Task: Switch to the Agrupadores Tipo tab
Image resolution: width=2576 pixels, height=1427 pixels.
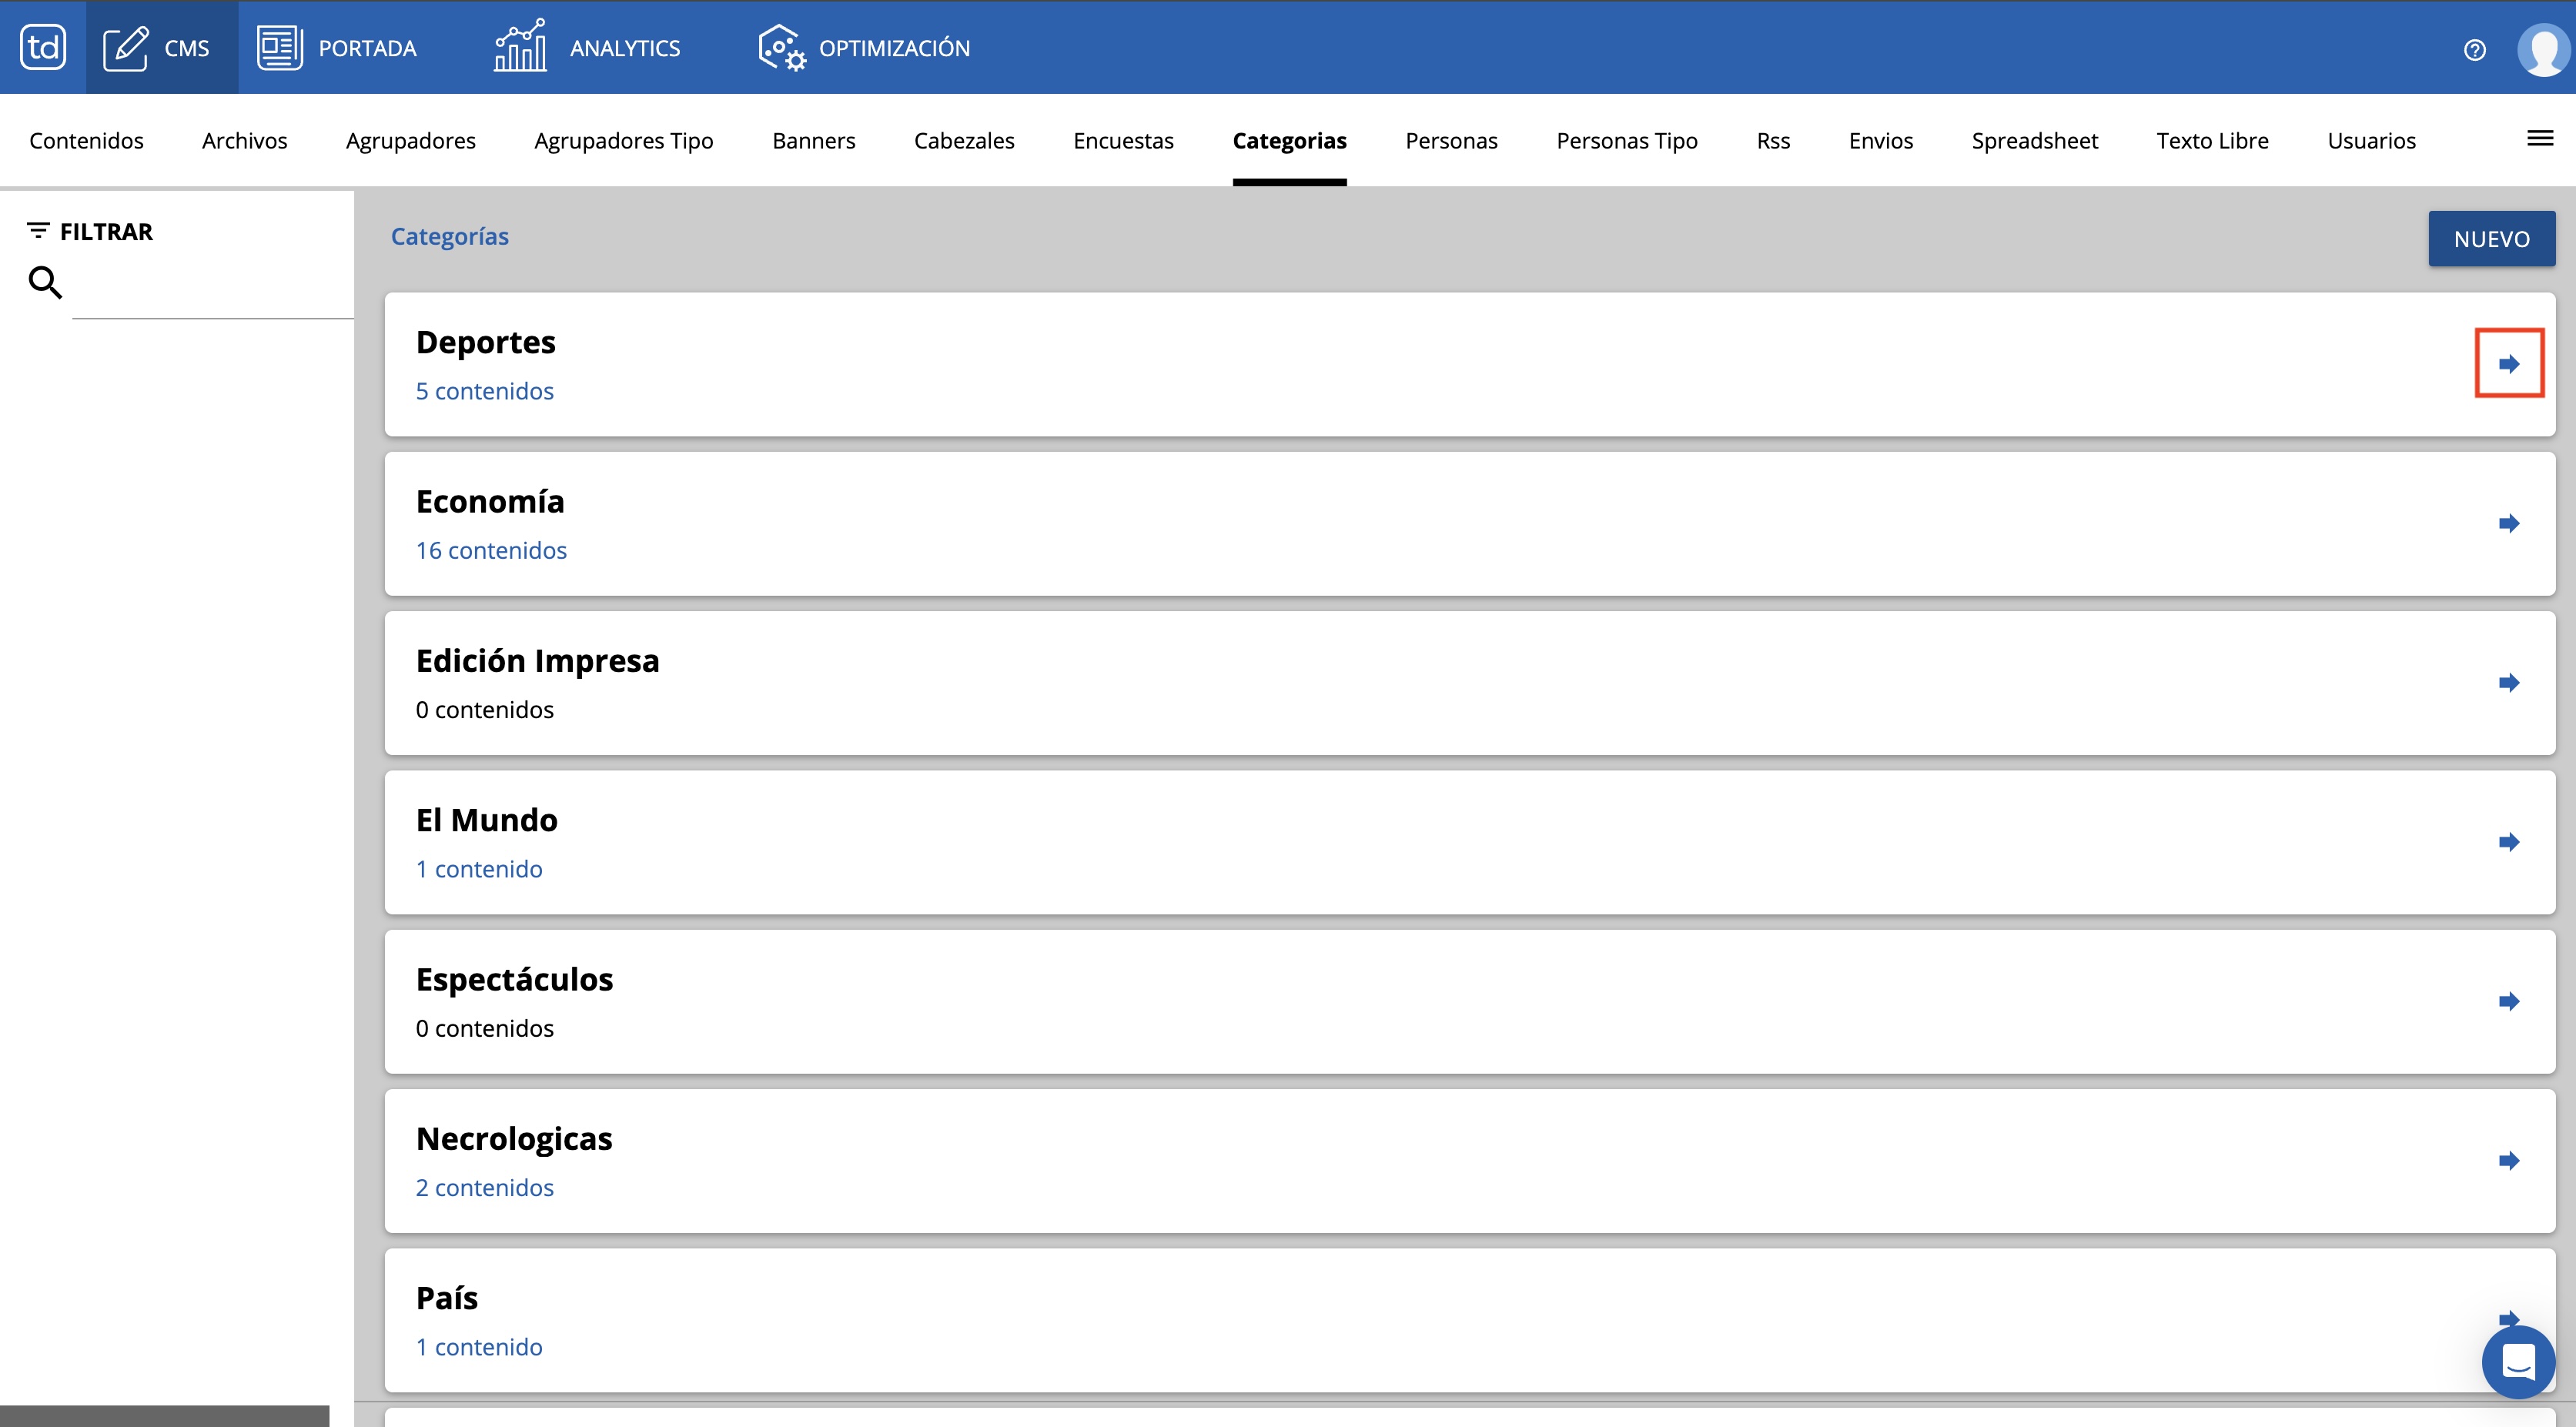Action: coord(624,141)
